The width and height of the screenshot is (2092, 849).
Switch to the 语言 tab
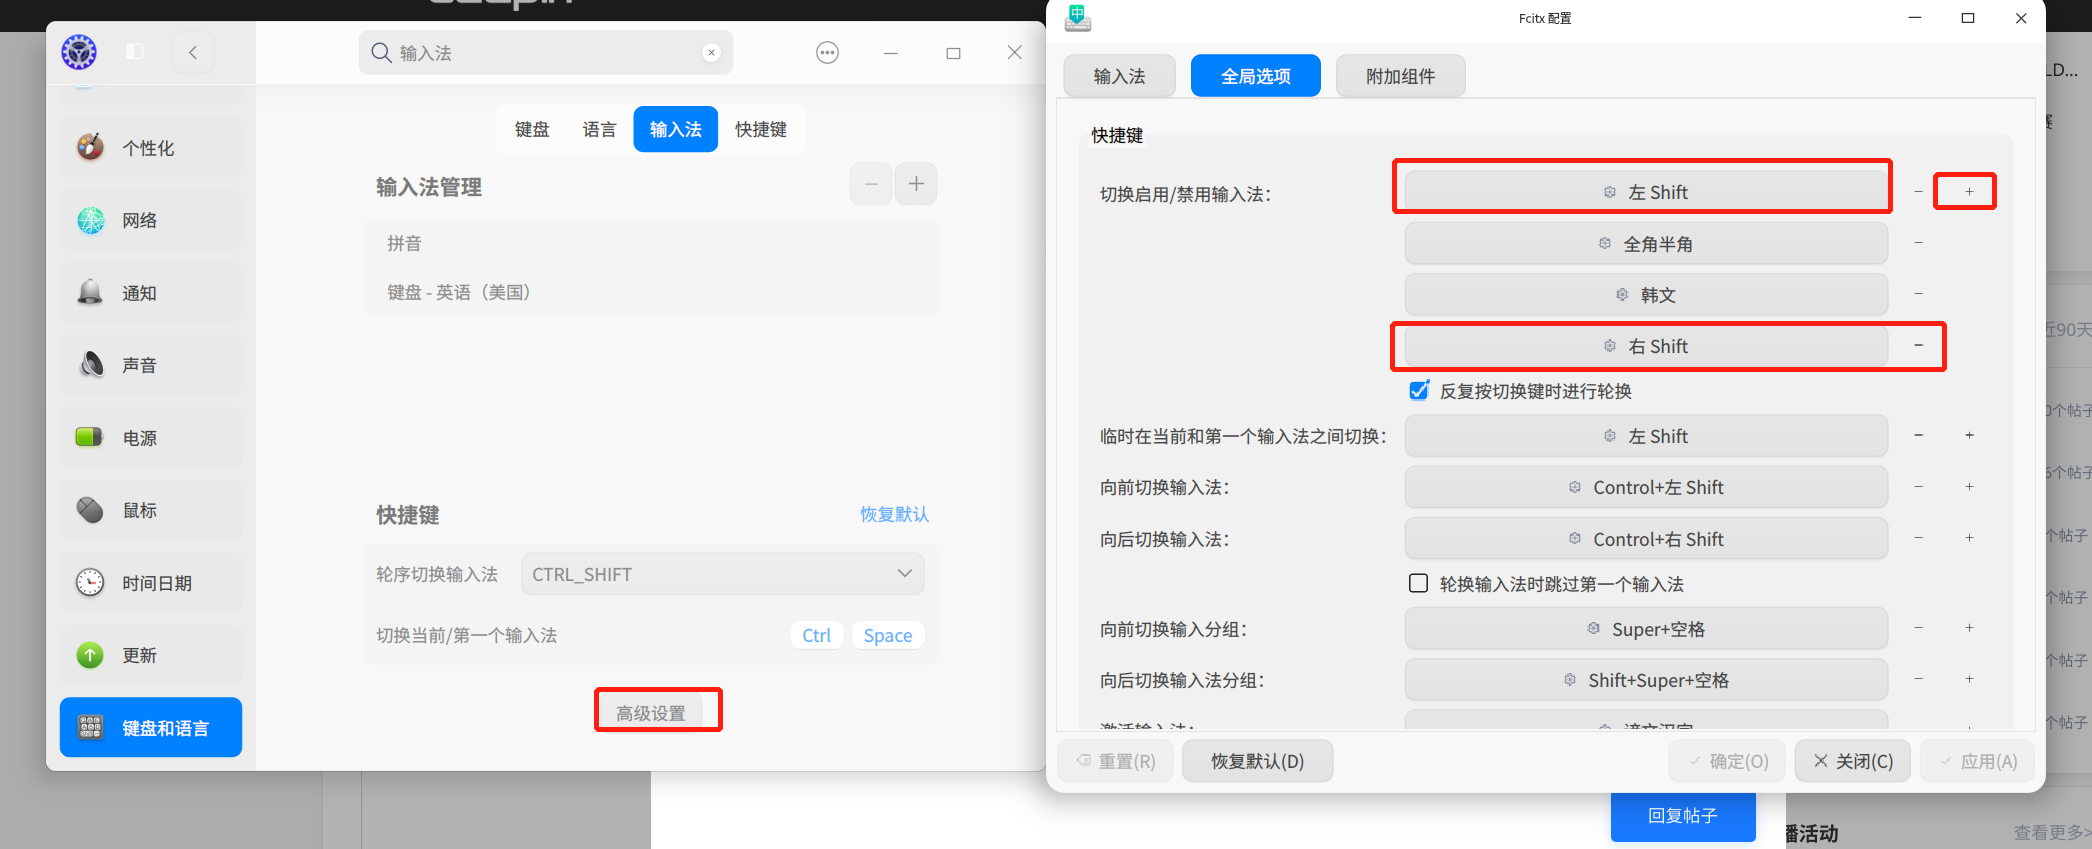(x=599, y=129)
